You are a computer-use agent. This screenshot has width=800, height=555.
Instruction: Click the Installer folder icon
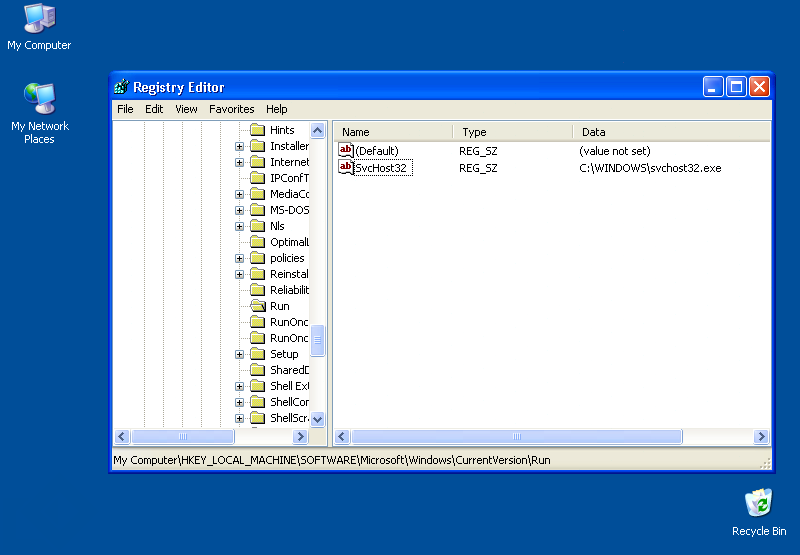pyautogui.click(x=258, y=146)
